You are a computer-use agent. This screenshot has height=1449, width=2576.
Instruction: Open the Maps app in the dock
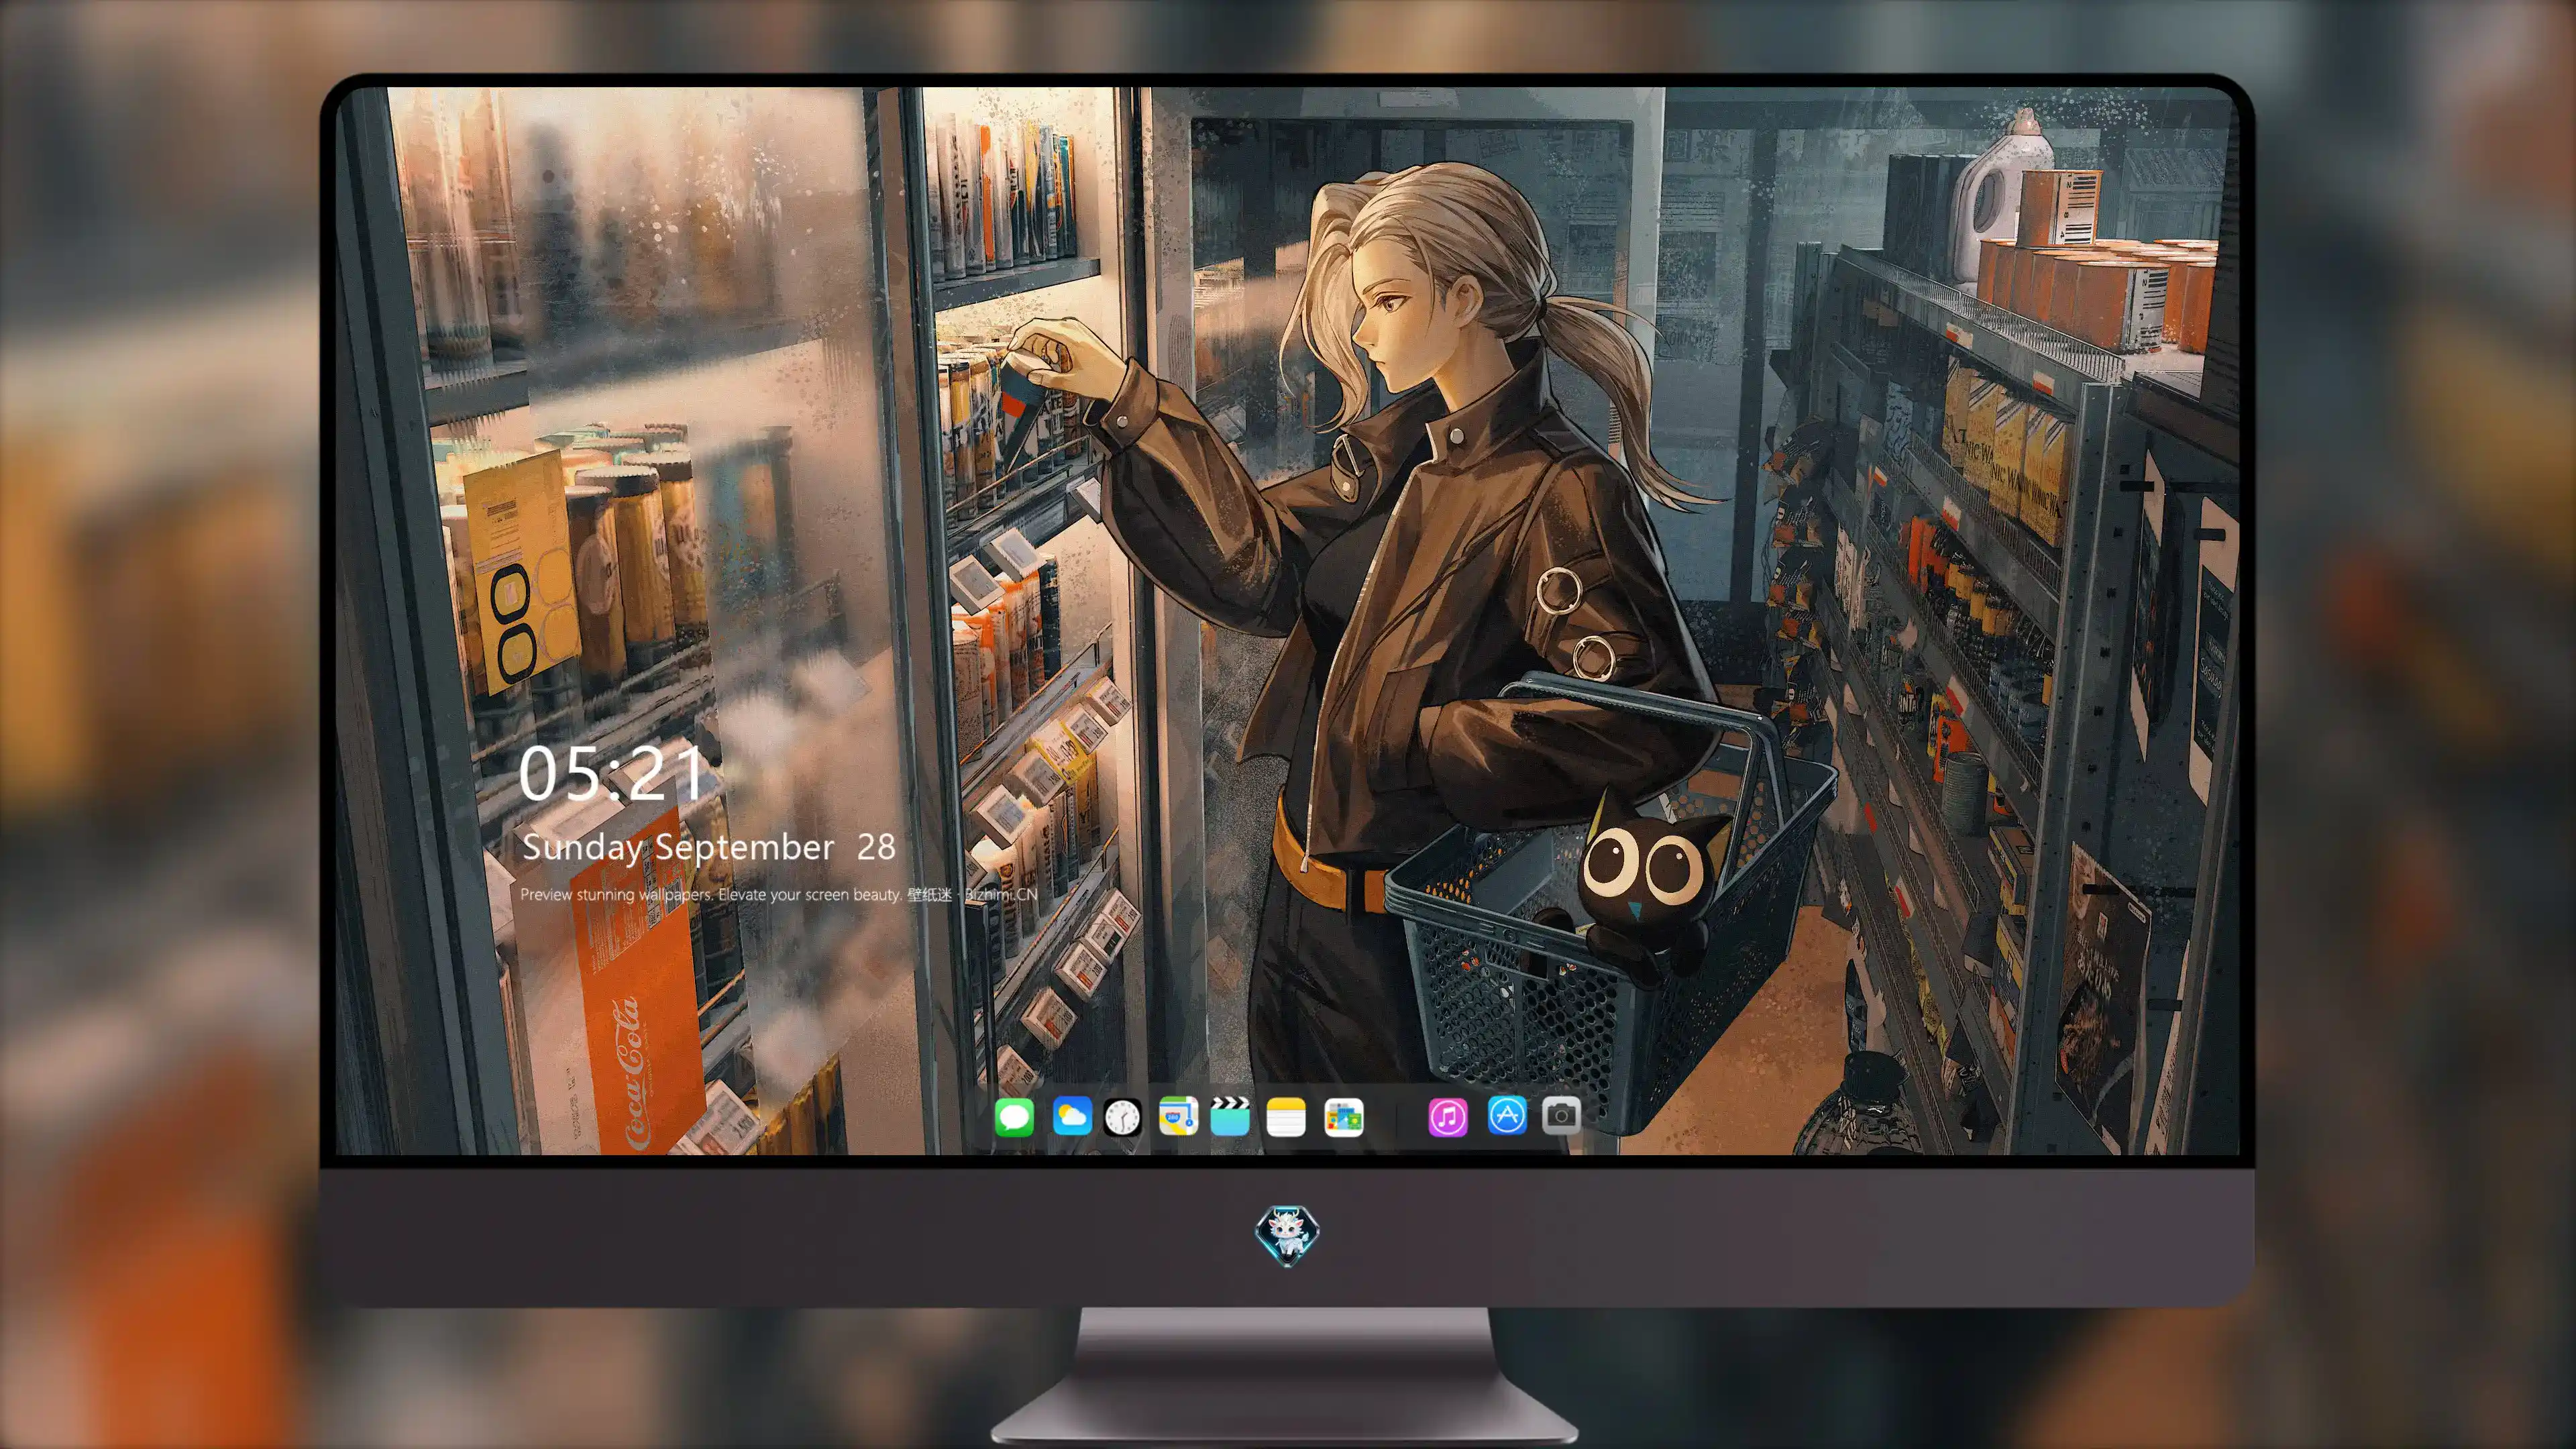(x=1178, y=1116)
